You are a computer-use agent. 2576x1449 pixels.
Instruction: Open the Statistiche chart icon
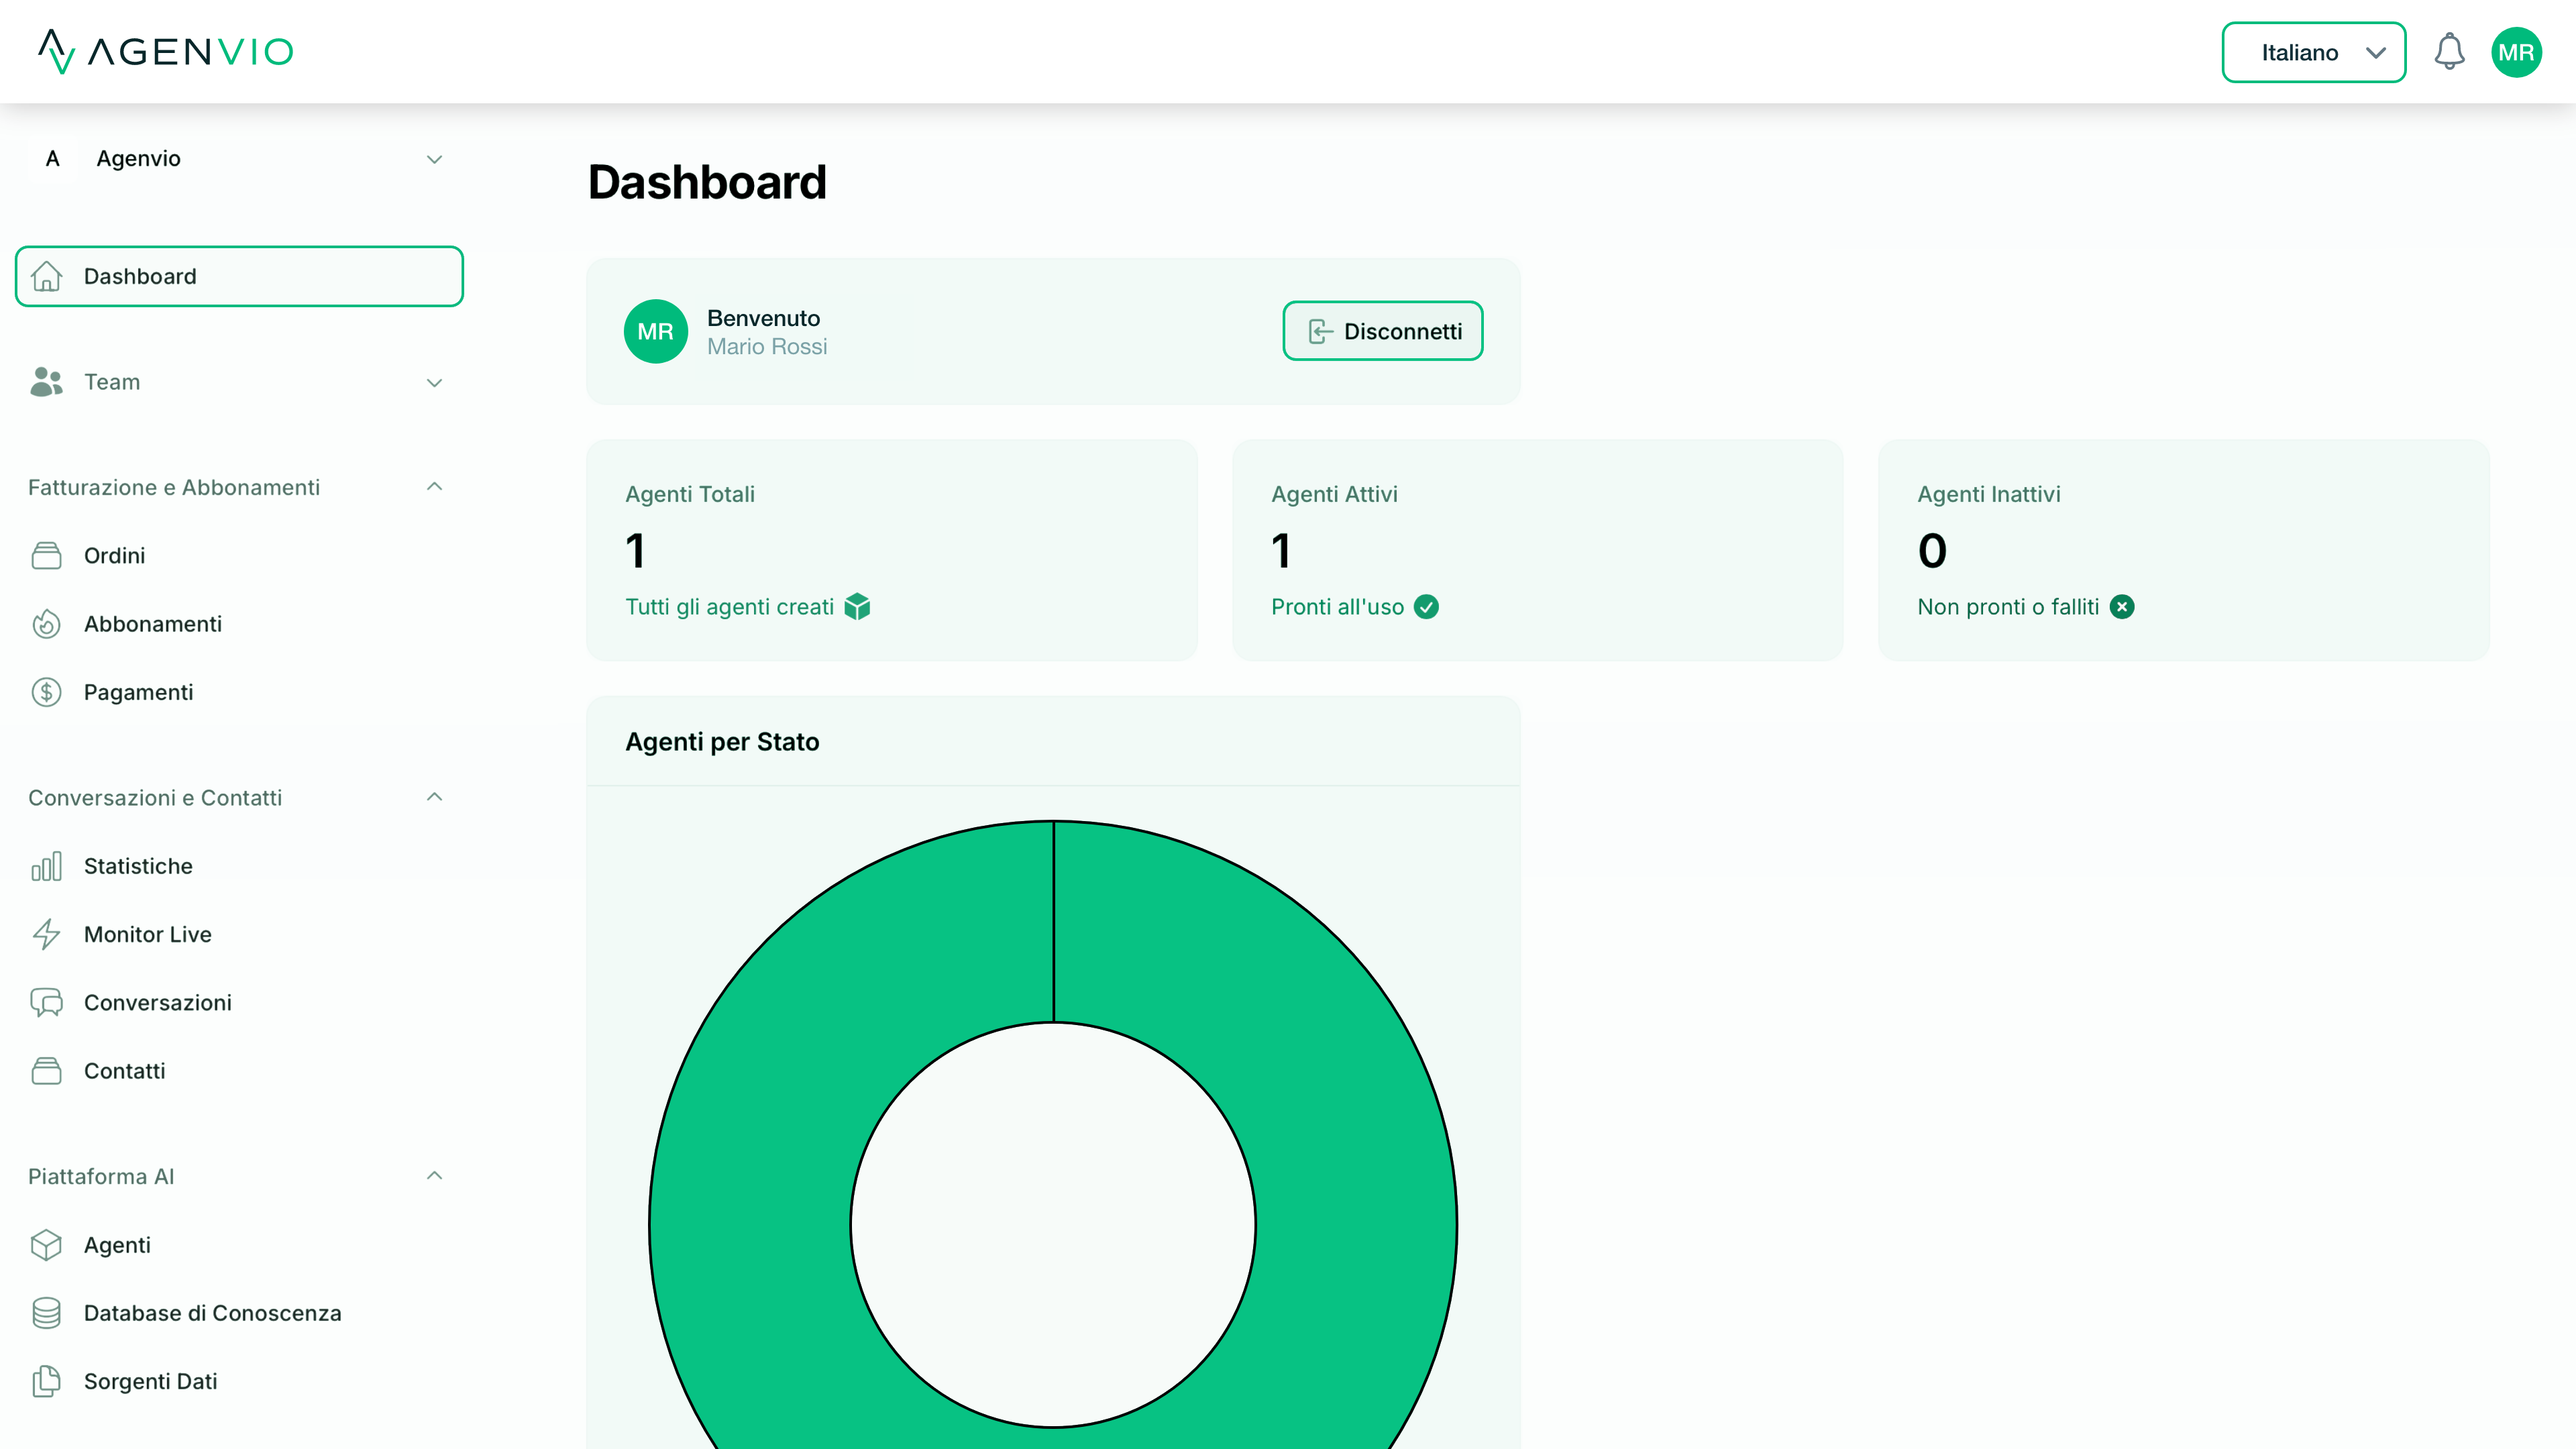pyautogui.click(x=46, y=866)
